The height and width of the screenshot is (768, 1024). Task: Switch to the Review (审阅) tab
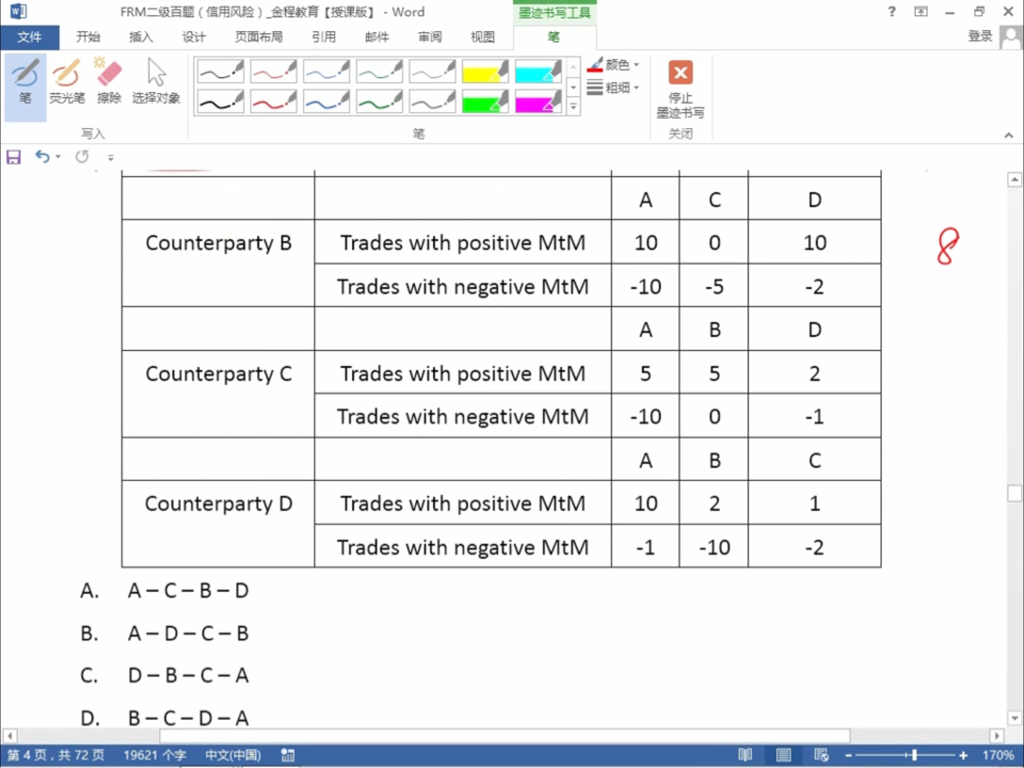pos(430,37)
